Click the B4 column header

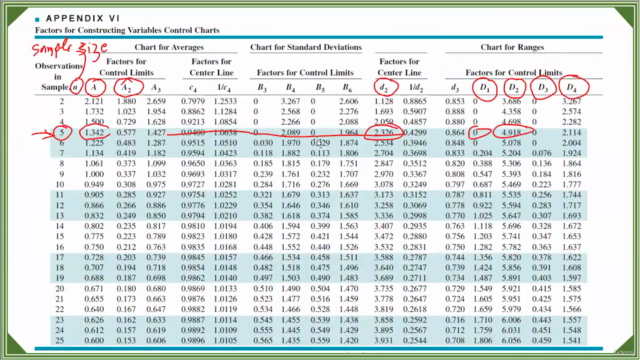click(291, 87)
